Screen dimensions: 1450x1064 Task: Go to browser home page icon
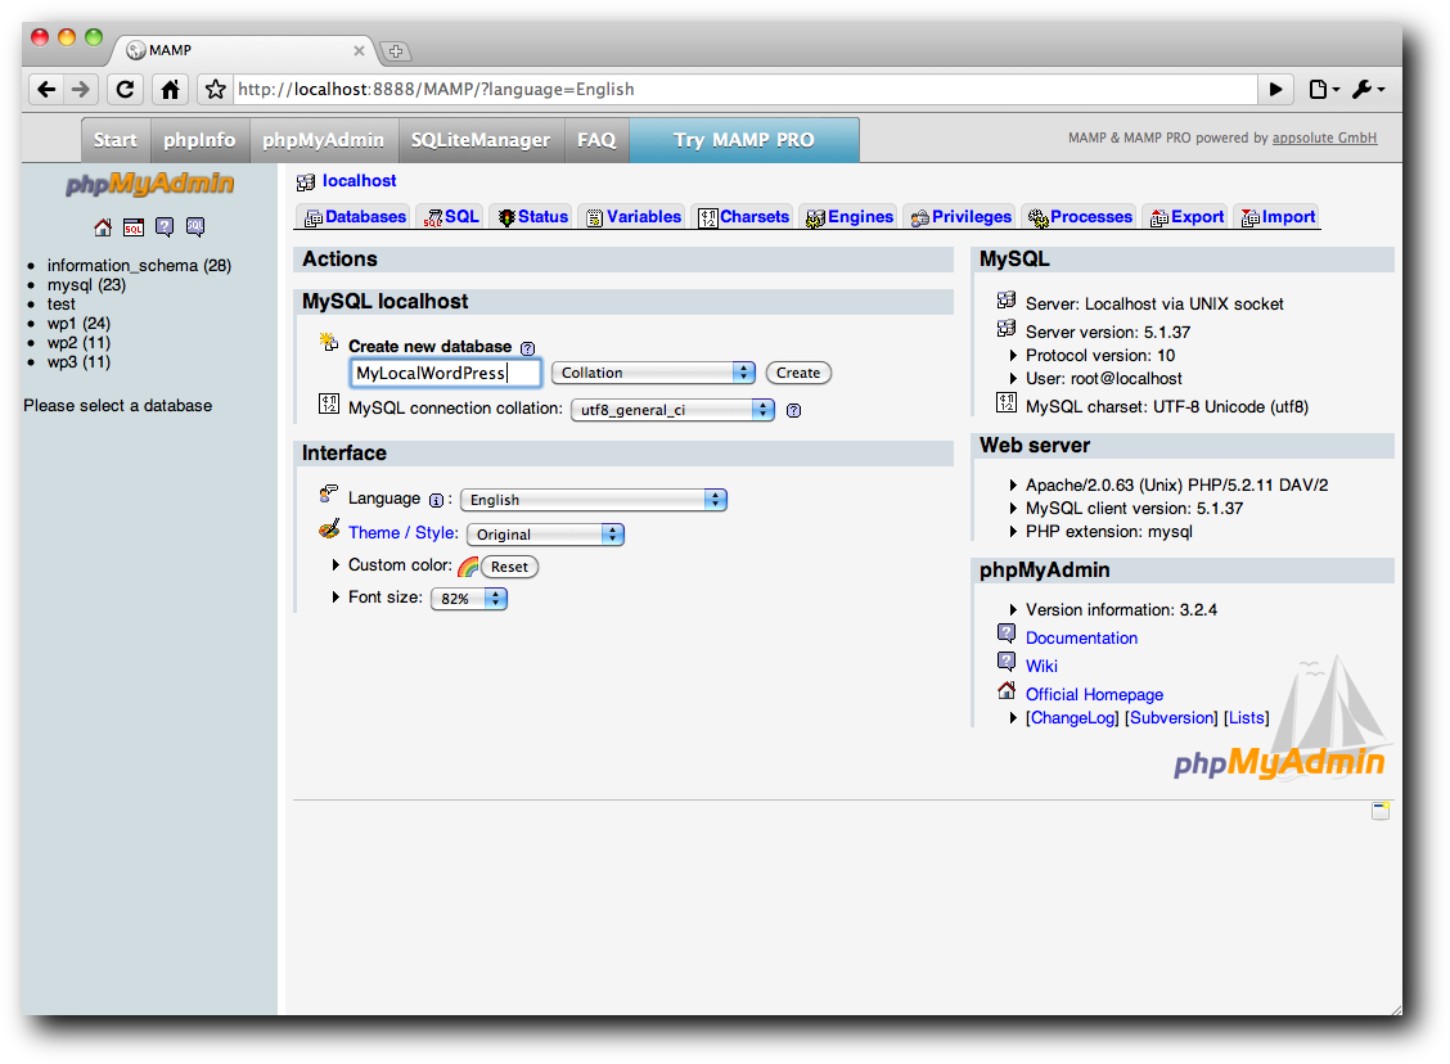(x=170, y=90)
